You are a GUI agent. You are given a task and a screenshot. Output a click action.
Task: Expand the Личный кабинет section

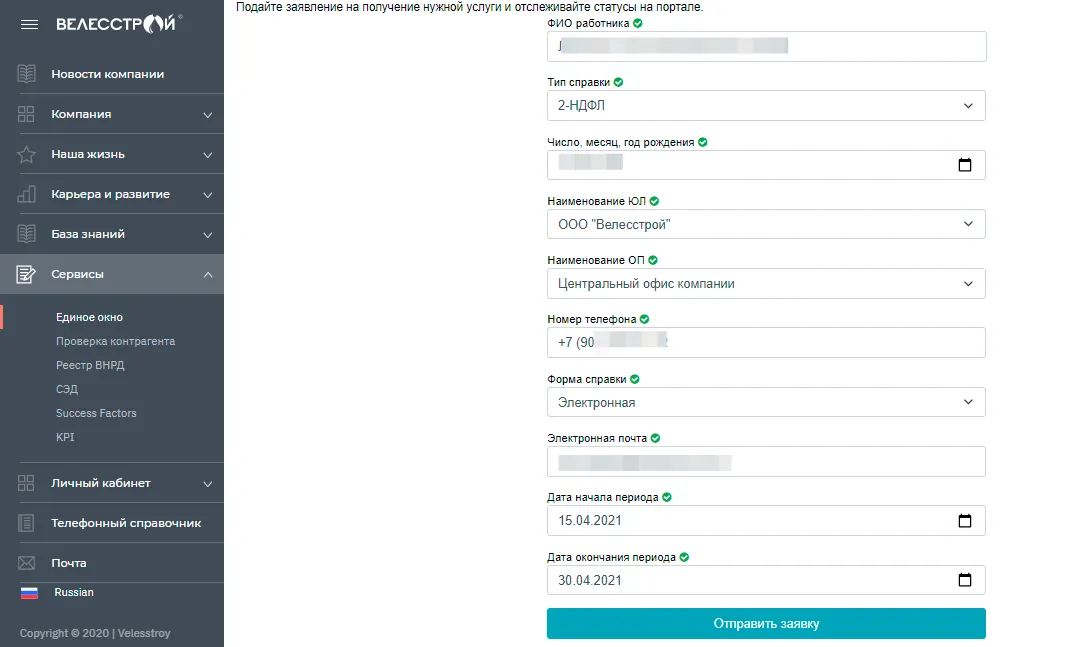coord(207,484)
